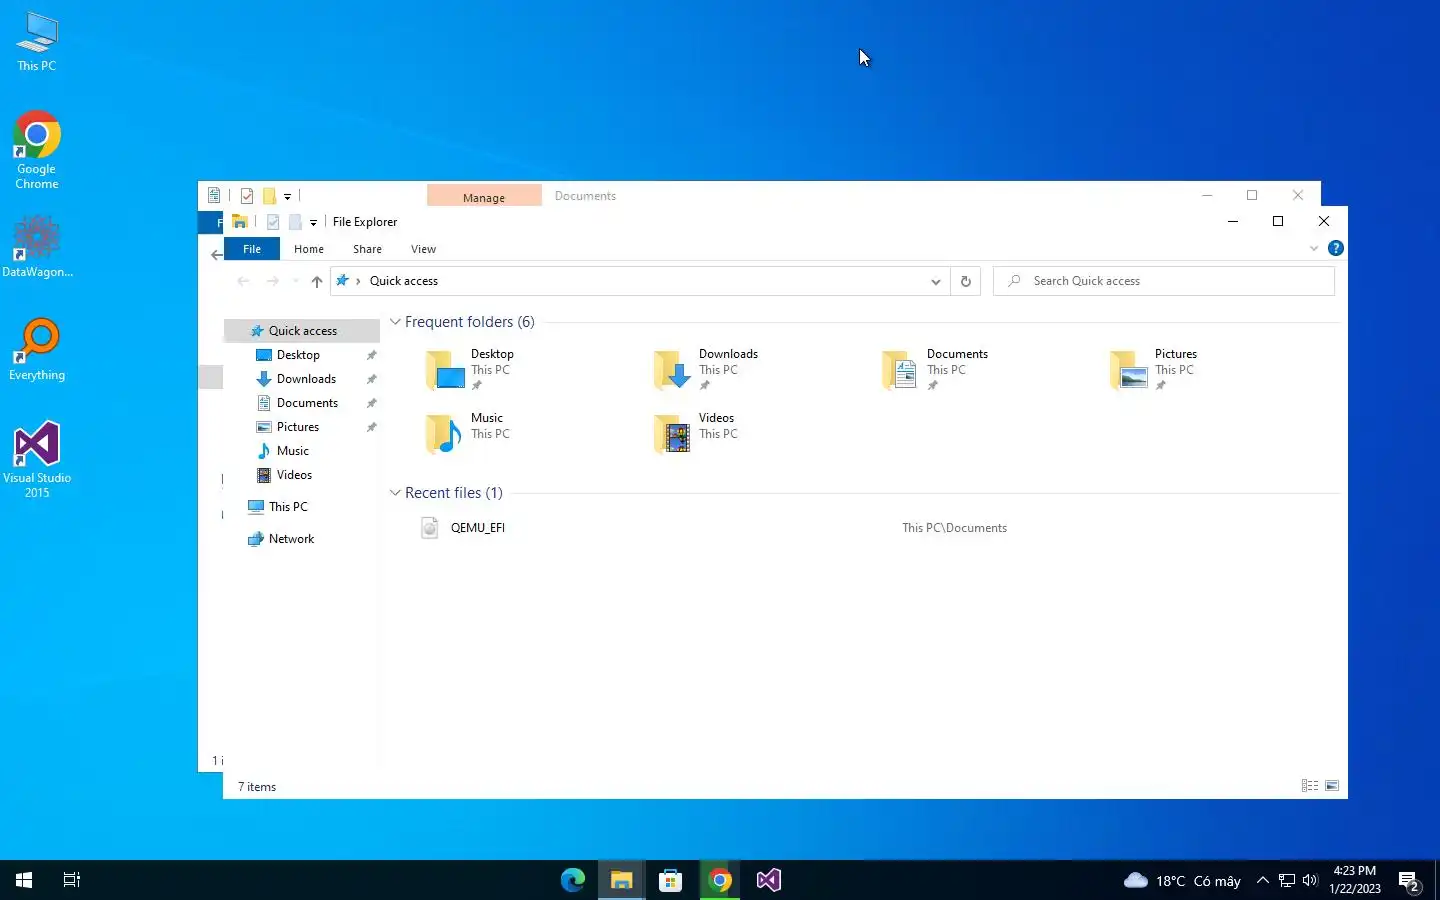
Task: Click This PC\Documents path of QEMU_EFI
Action: [x=954, y=528]
